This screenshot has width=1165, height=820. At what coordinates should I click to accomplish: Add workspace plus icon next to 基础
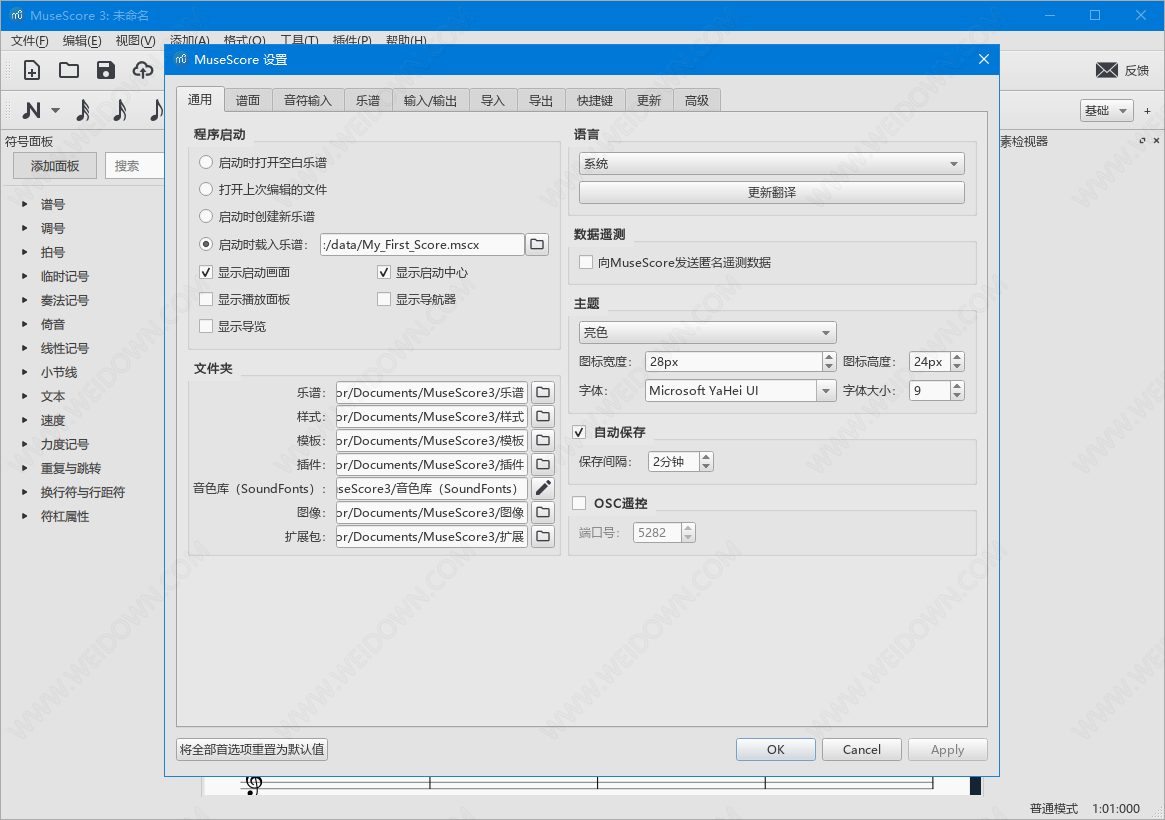pos(1147,111)
